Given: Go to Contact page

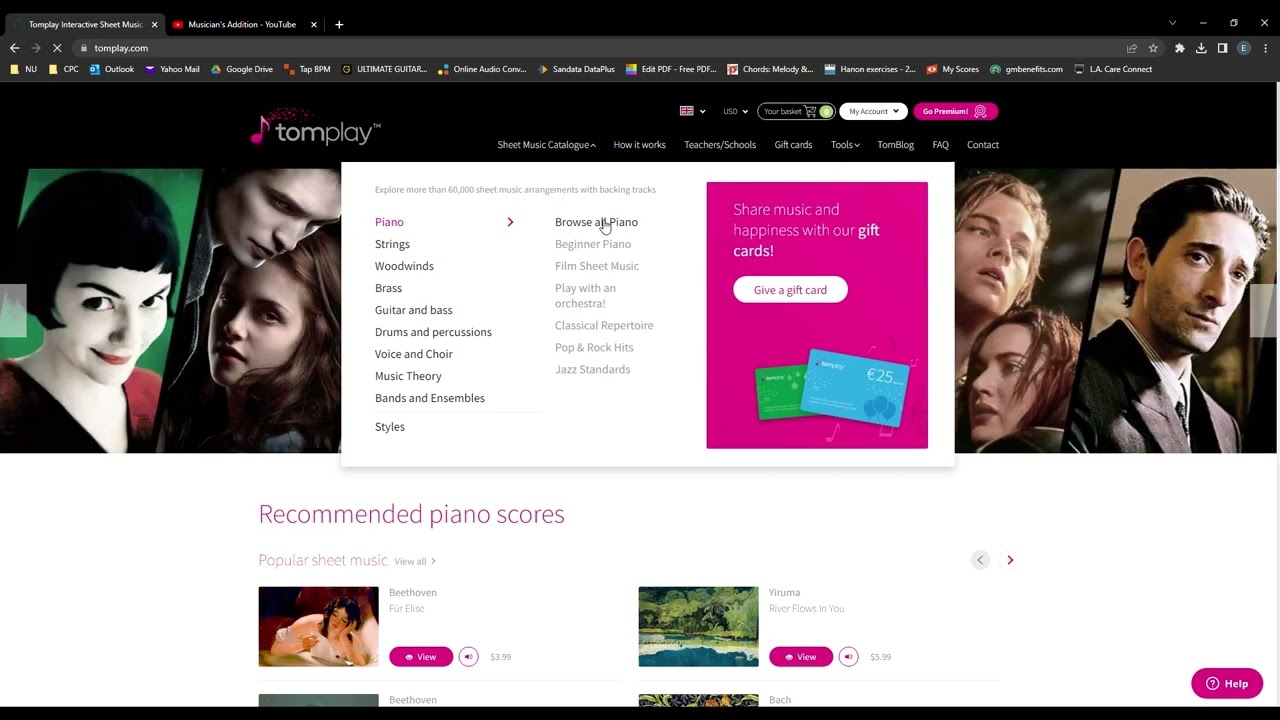Looking at the screenshot, I should click(x=982, y=145).
